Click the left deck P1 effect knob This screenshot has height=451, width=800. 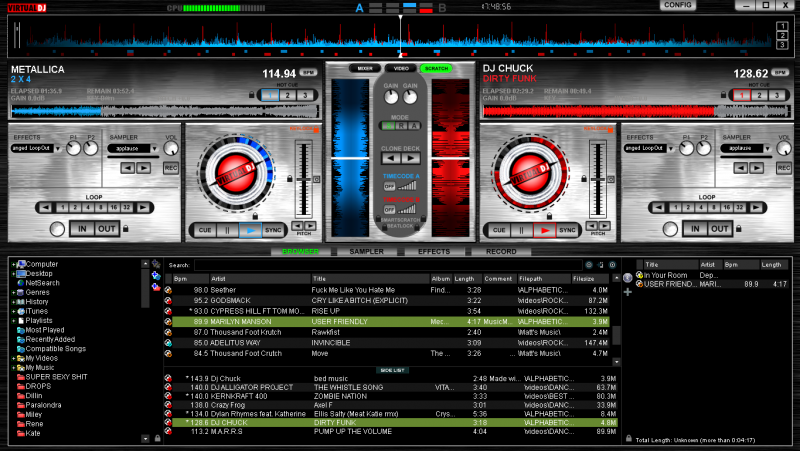click(73, 148)
